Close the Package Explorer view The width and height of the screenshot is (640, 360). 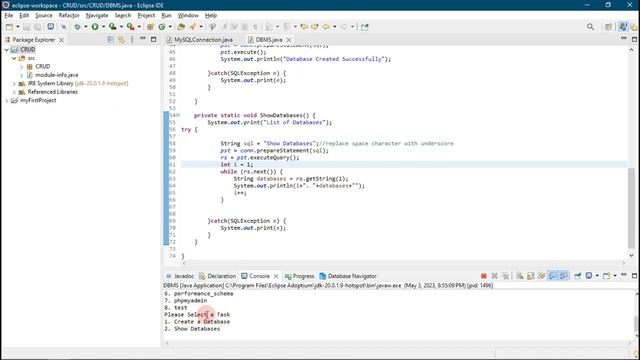61,40
